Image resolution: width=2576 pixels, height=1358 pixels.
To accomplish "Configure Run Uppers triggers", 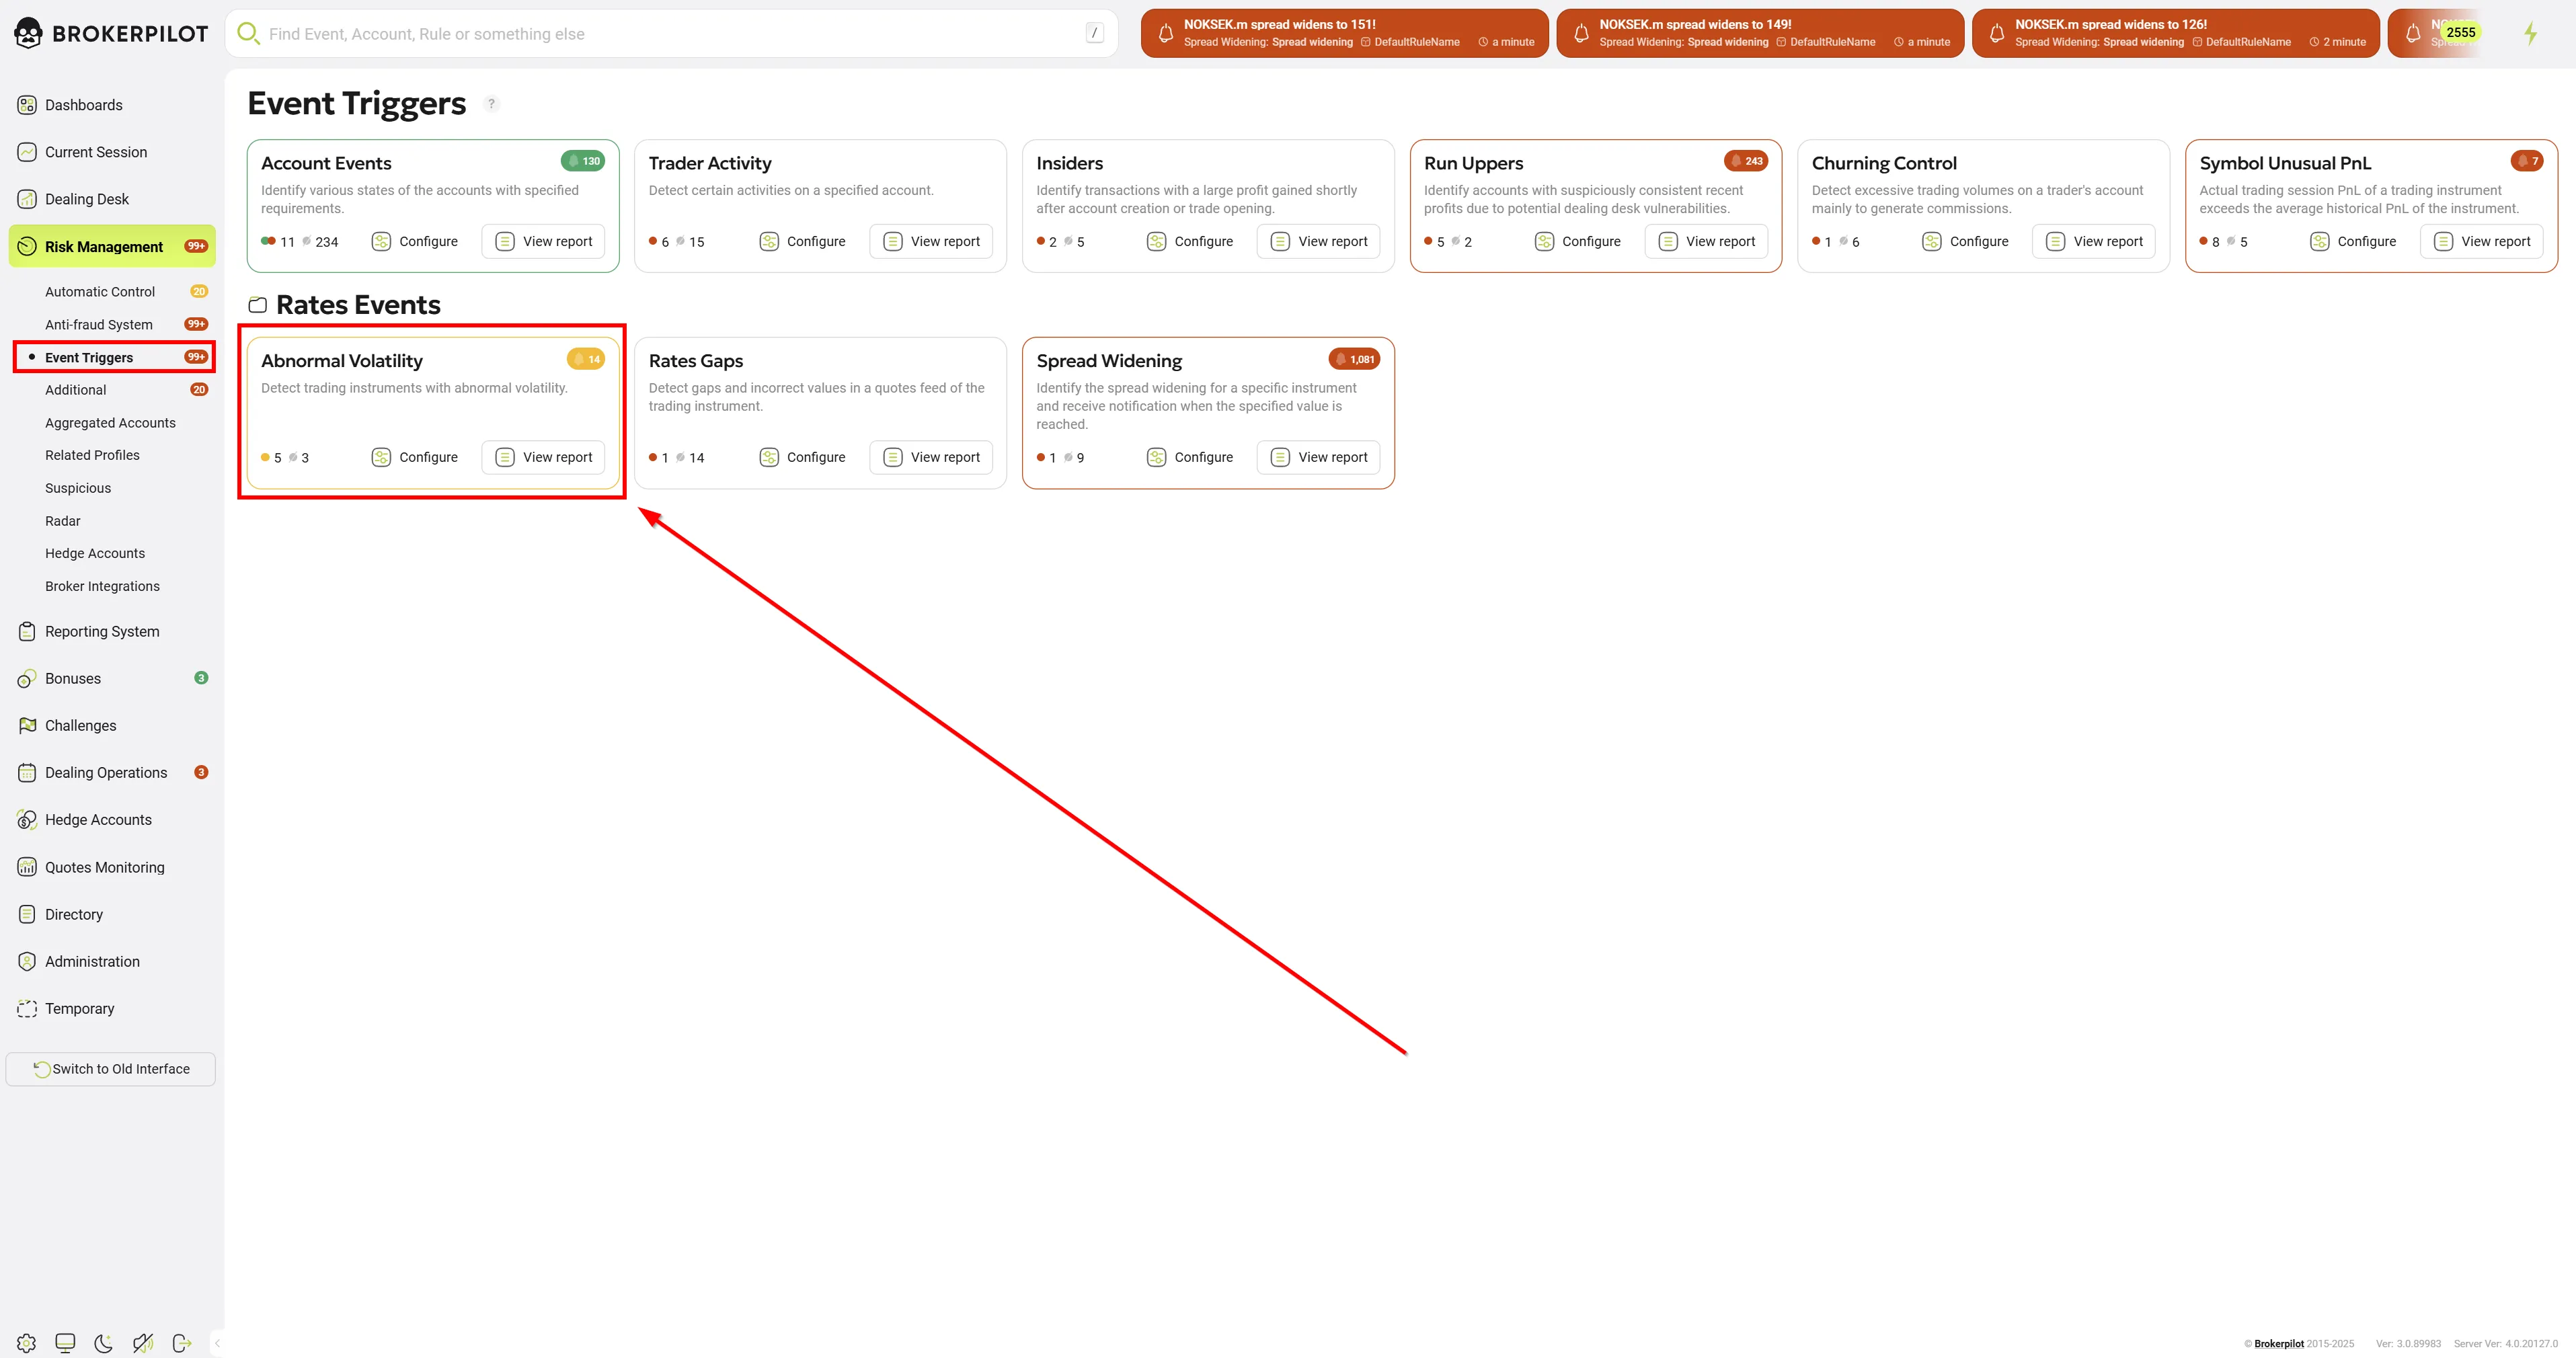I will (1578, 241).
